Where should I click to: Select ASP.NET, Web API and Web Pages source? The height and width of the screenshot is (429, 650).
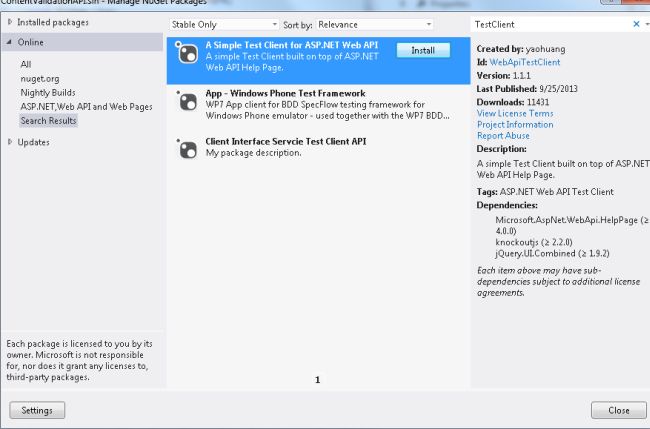pos(86,107)
